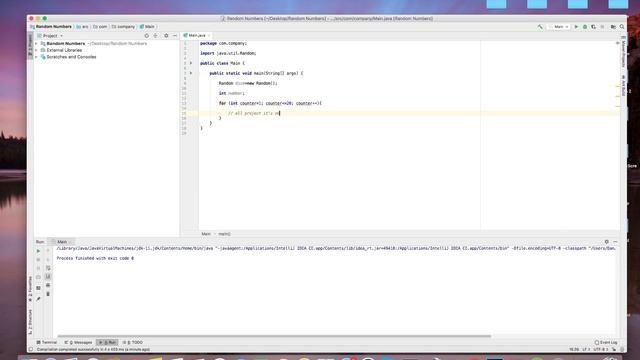The image size is (640, 360).
Task: Expand Scratches and Consoles node
Action: point(36,57)
